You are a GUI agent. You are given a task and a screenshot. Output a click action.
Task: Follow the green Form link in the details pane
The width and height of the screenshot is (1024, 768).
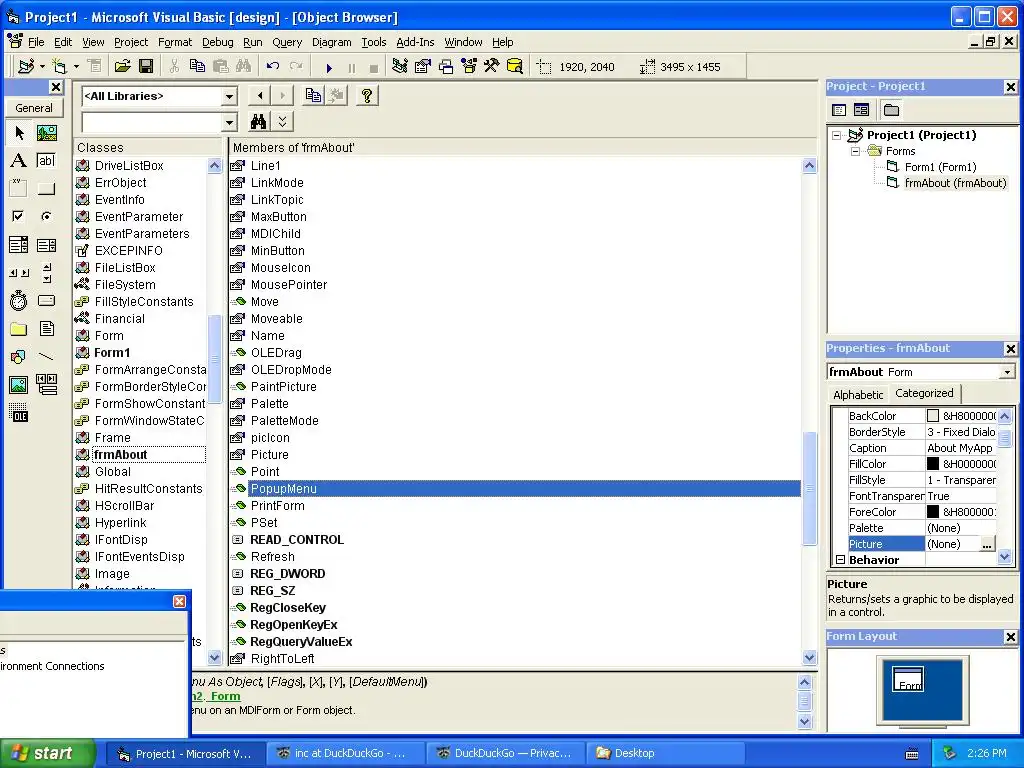coord(225,696)
